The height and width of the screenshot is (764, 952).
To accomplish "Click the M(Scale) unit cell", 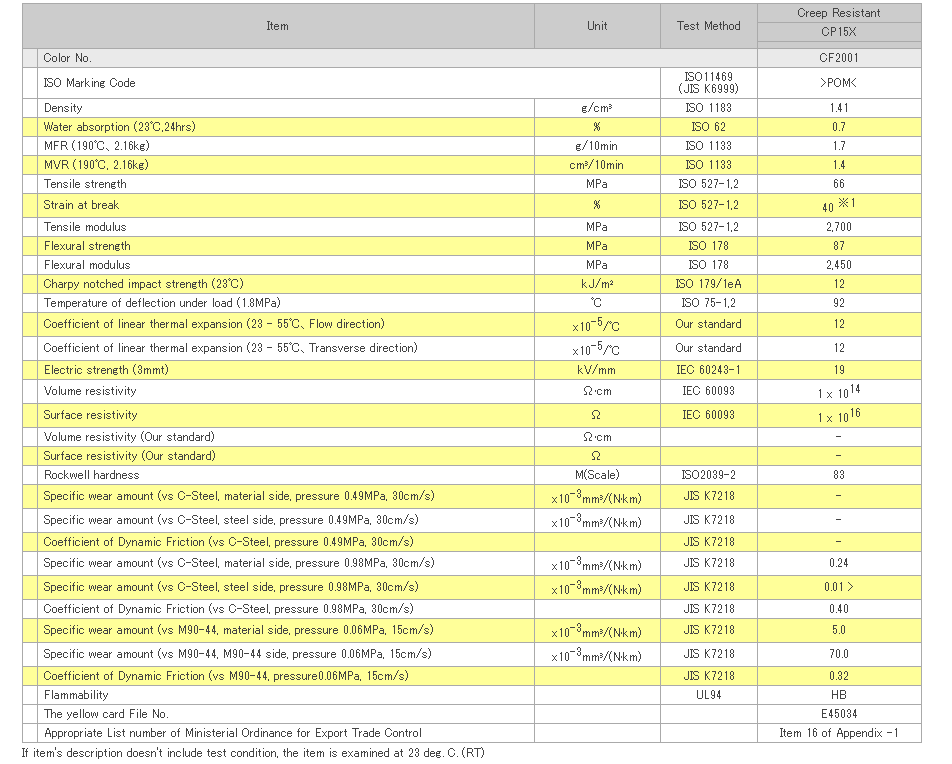I will click(x=597, y=475).
